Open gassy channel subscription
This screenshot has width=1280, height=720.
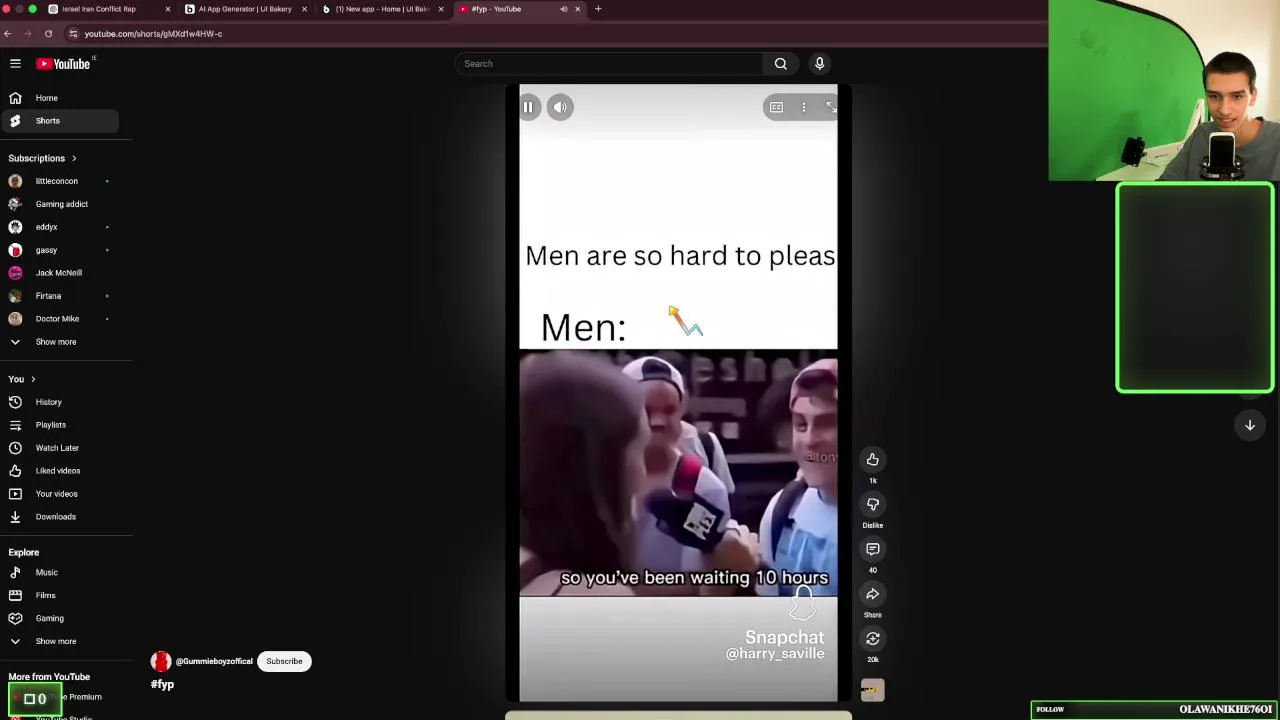click(60, 250)
